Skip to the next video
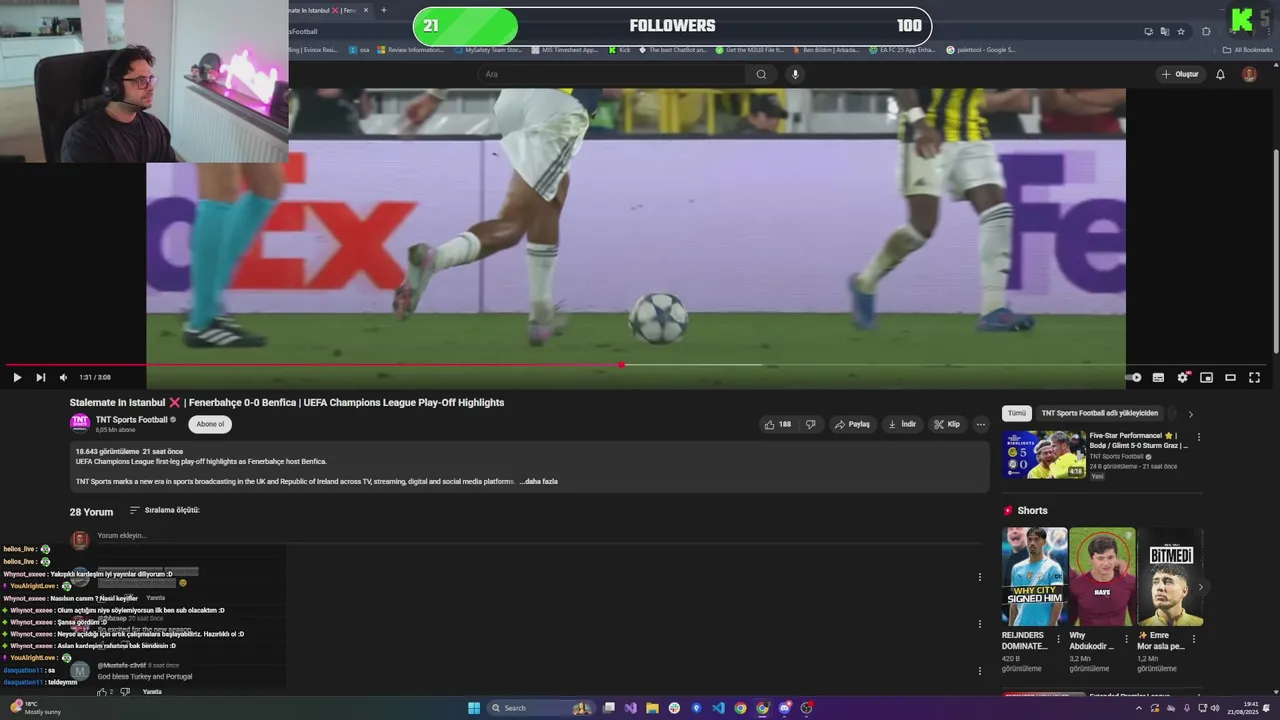 coord(40,378)
